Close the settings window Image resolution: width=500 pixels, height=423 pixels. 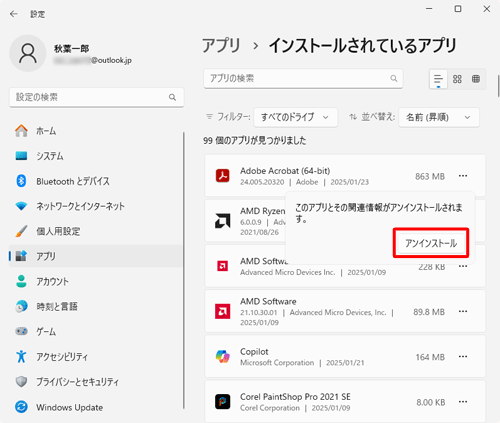(x=487, y=9)
